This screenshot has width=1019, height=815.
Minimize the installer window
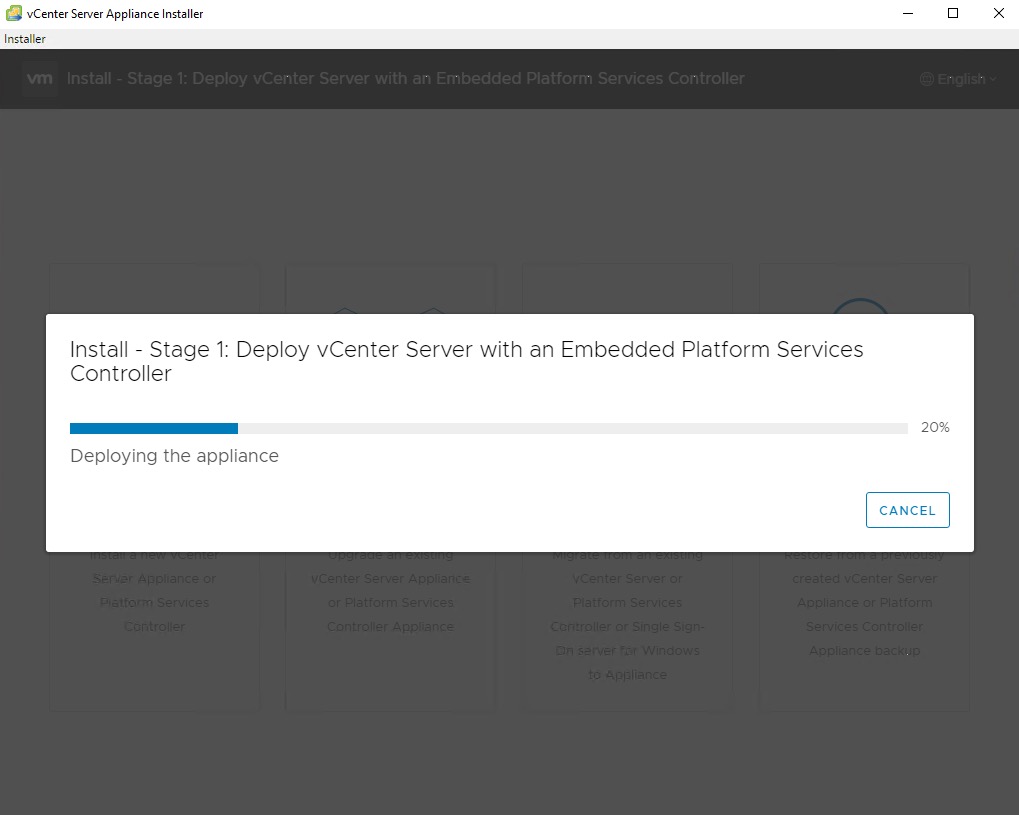(908, 14)
